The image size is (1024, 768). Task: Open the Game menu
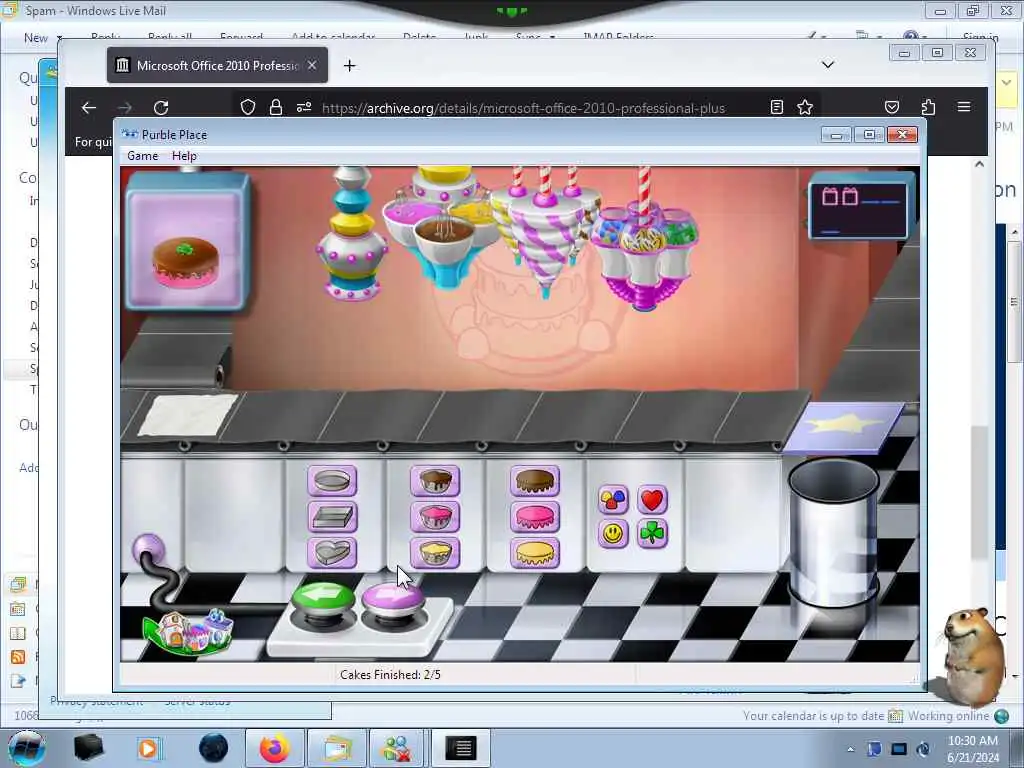(142, 156)
